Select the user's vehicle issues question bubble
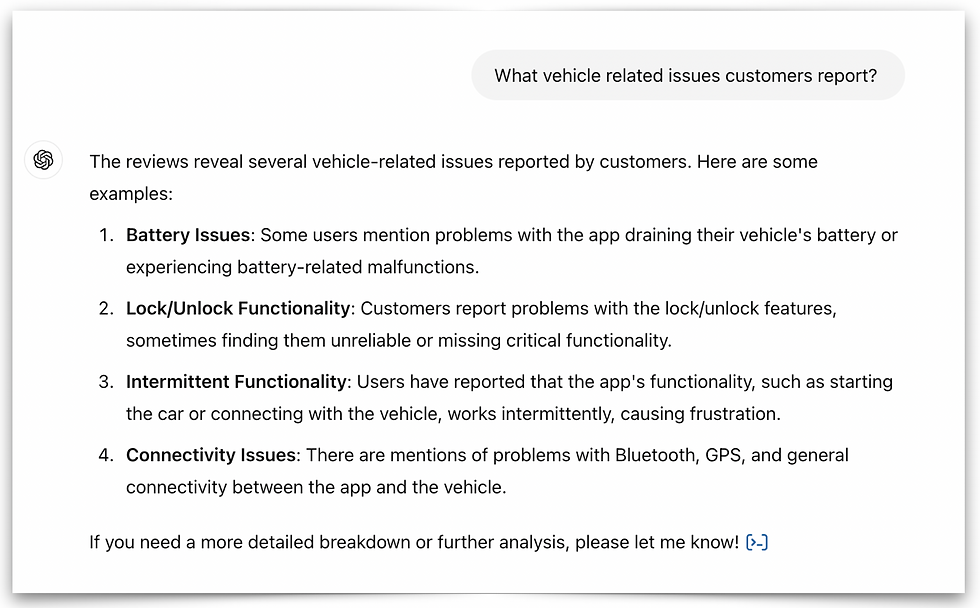This screenshot has width=980, height=608. pyautogui.click(x=688, y=76)
